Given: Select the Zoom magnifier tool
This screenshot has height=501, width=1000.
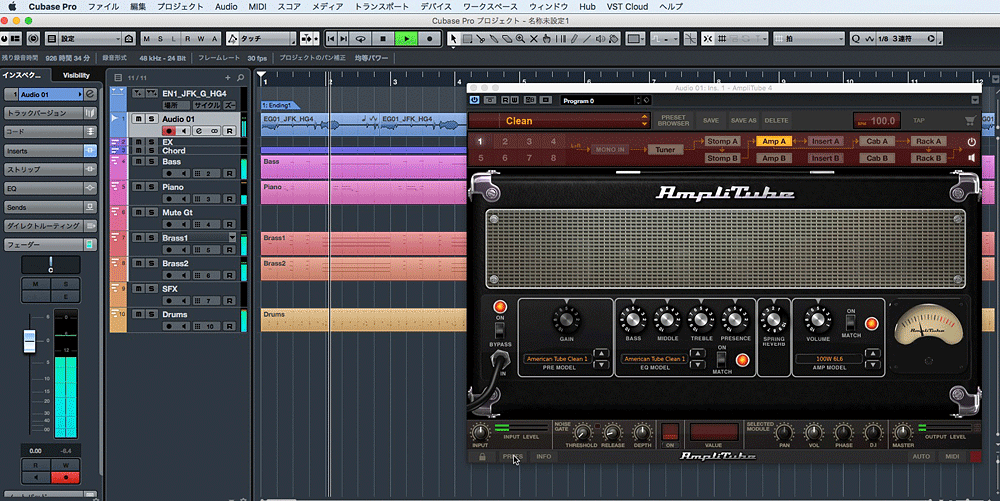Looking at the screenshot, I should tap(520, 39).
